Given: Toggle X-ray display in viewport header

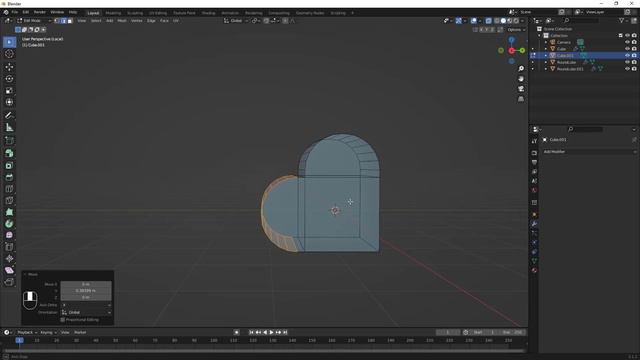Looking at the screenshot, I should click(x=488, y=21).
